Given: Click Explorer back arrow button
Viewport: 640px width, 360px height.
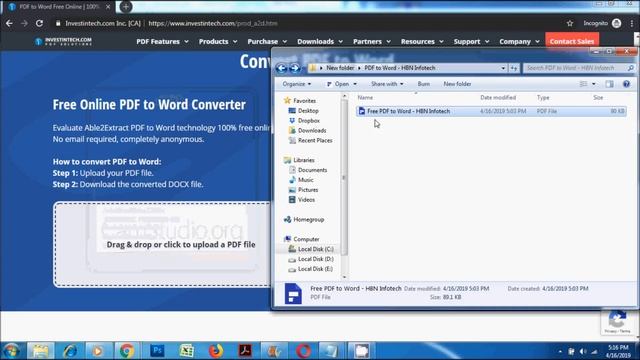Looking at the screenshot, I should point(281,68).
